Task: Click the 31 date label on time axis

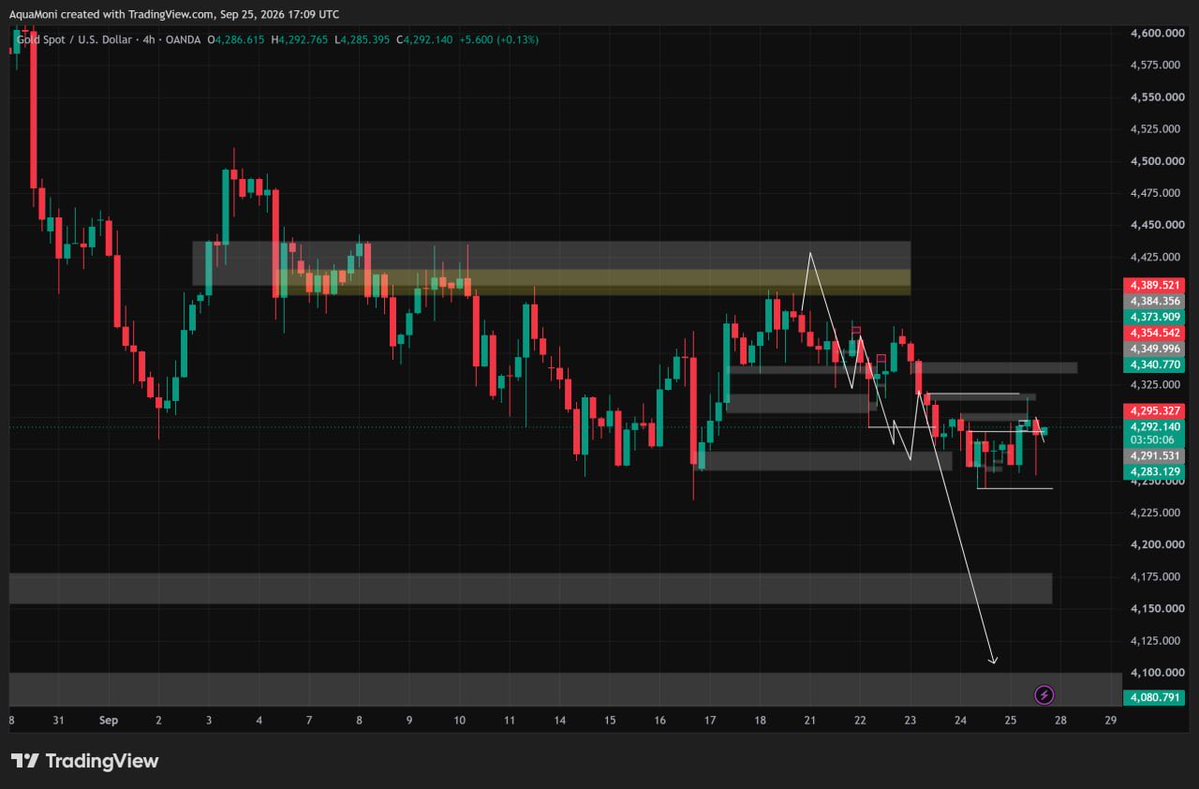Action: pos(59,720)
